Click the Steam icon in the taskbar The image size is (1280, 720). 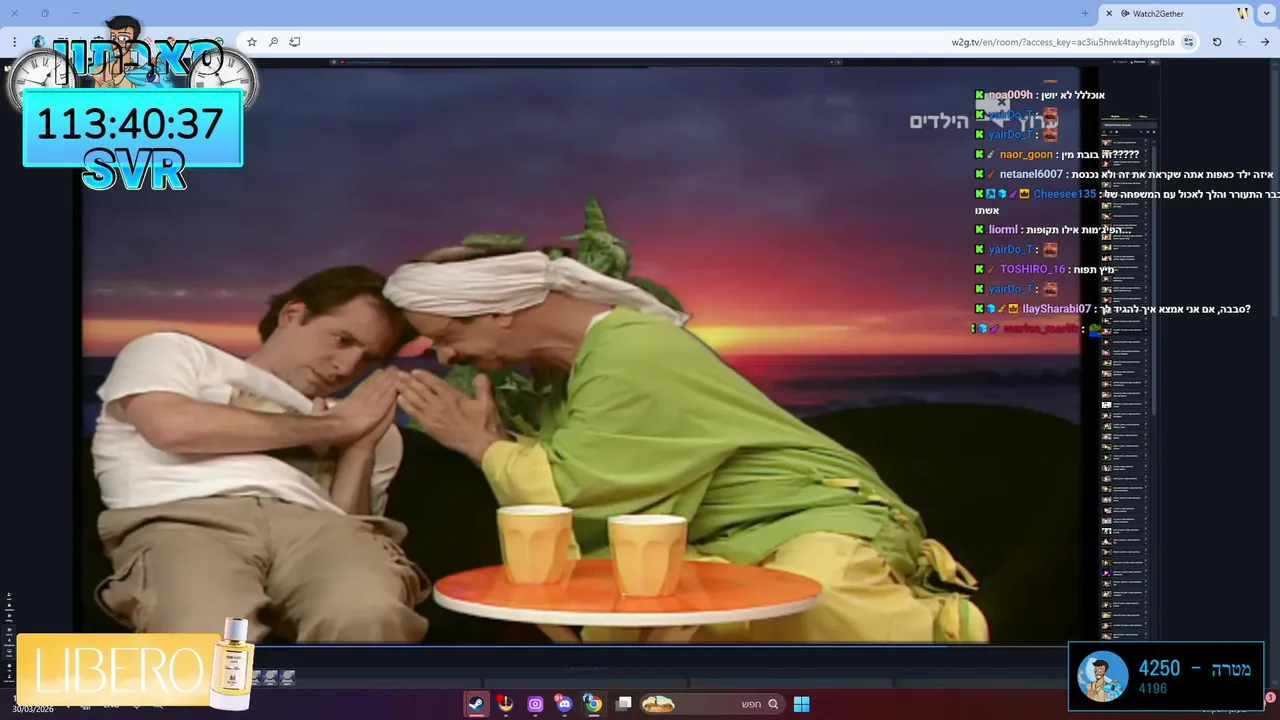point(476,704)
